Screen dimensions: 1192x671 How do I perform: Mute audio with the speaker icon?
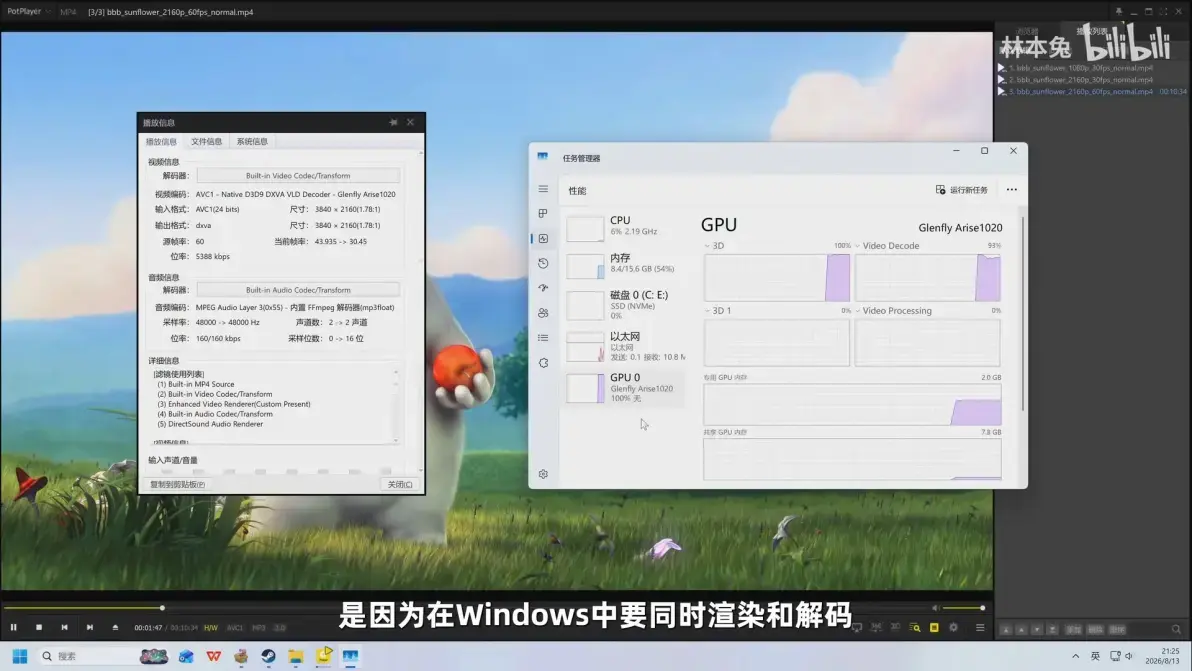(936, 608)
